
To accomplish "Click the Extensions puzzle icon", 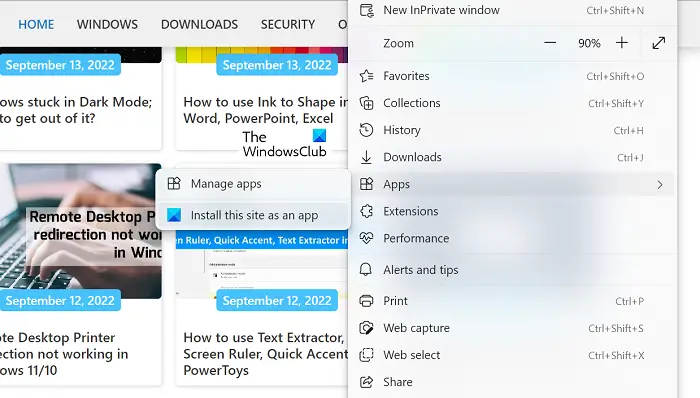I will (367, 211).
